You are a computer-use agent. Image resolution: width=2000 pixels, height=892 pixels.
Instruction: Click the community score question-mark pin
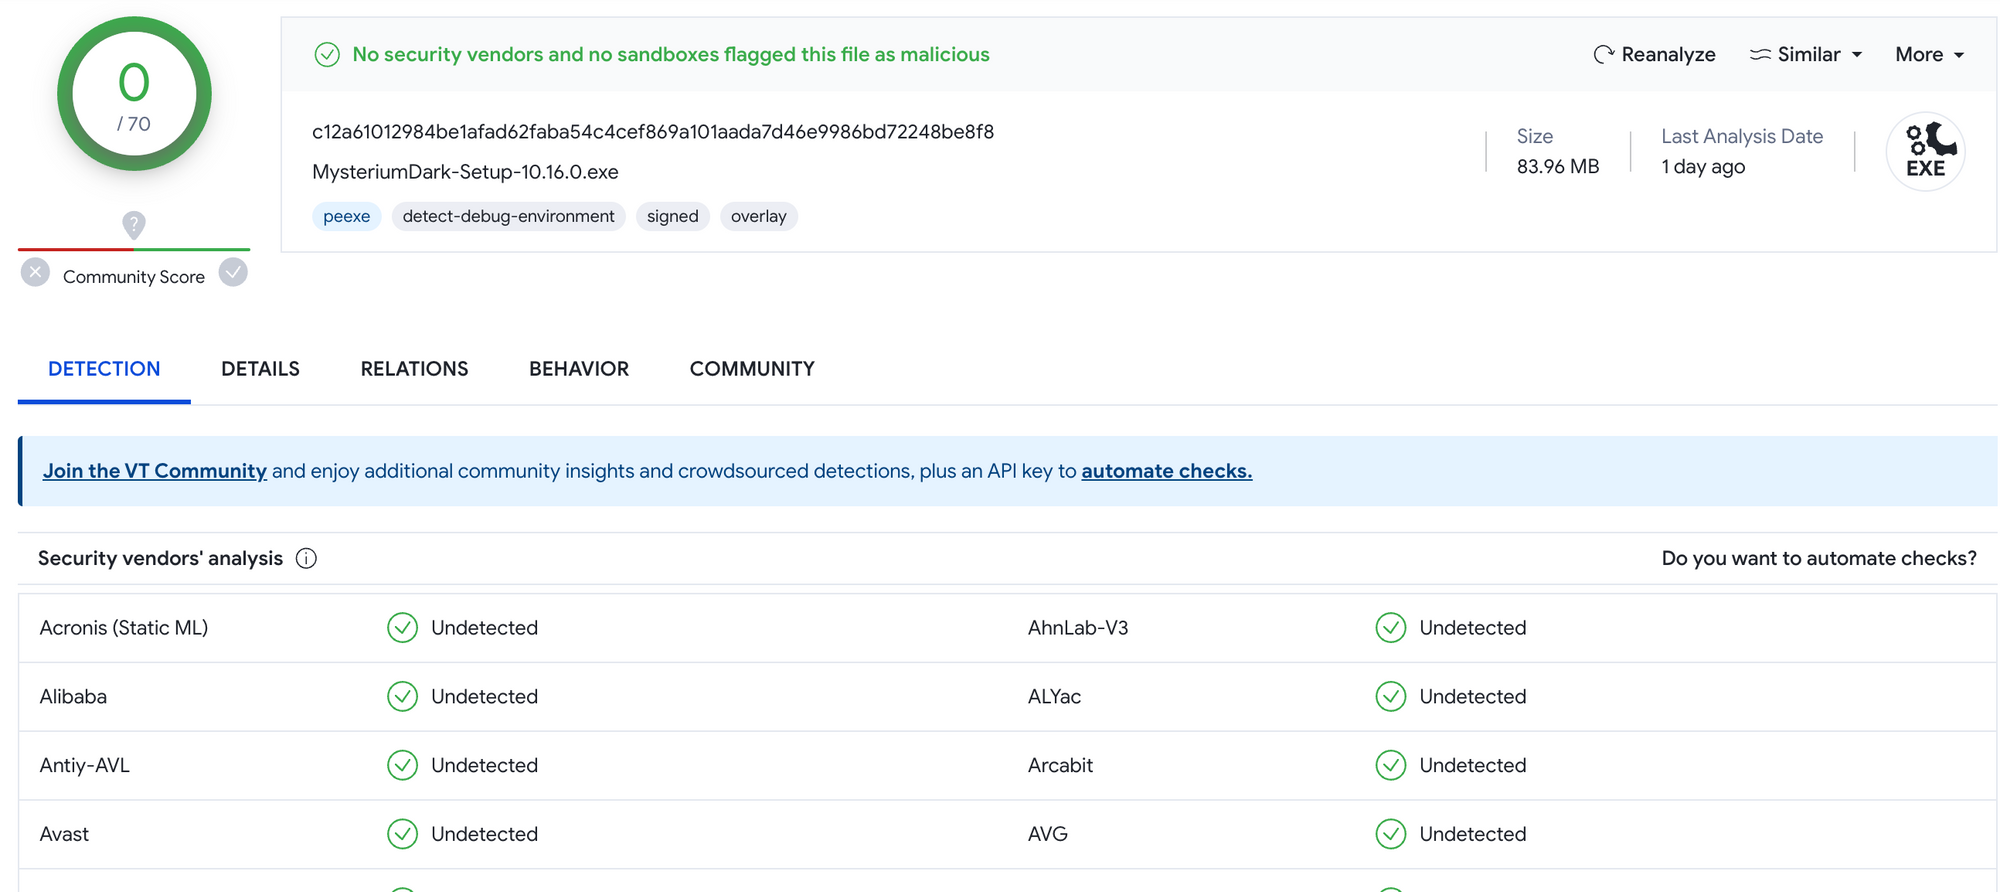[134, 225]
